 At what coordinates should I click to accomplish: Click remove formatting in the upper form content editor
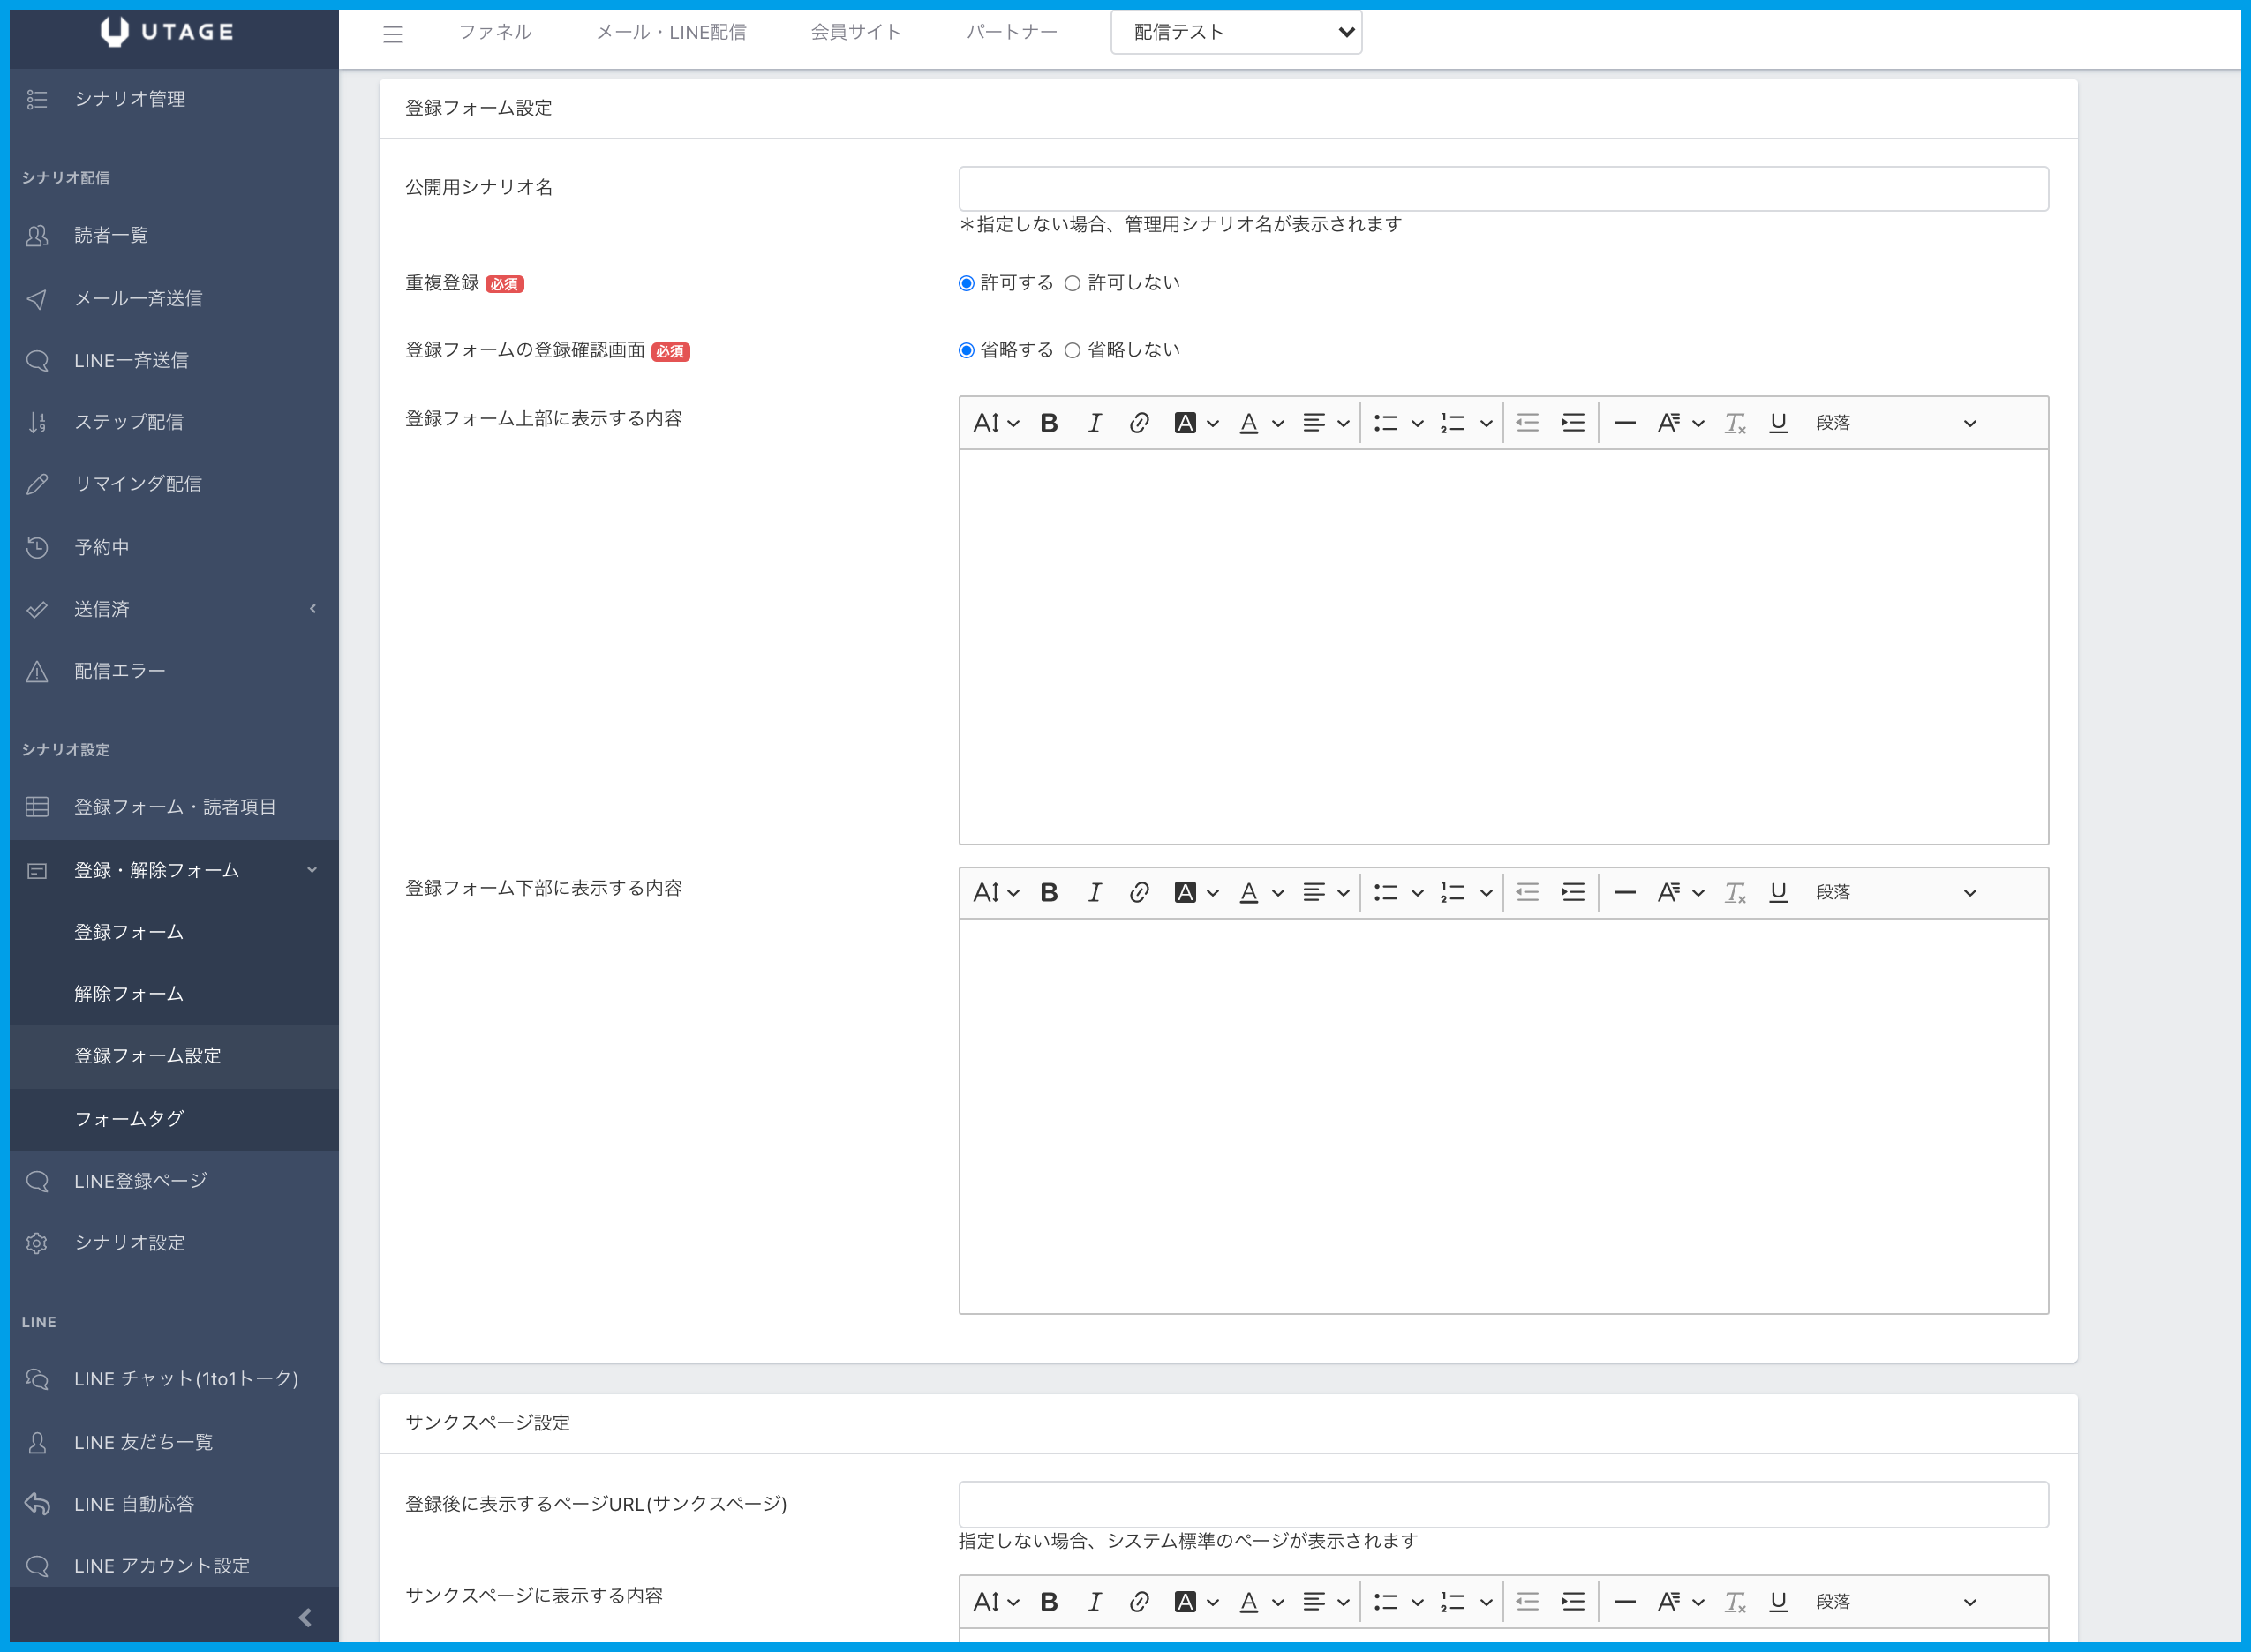click(1734, 423)
